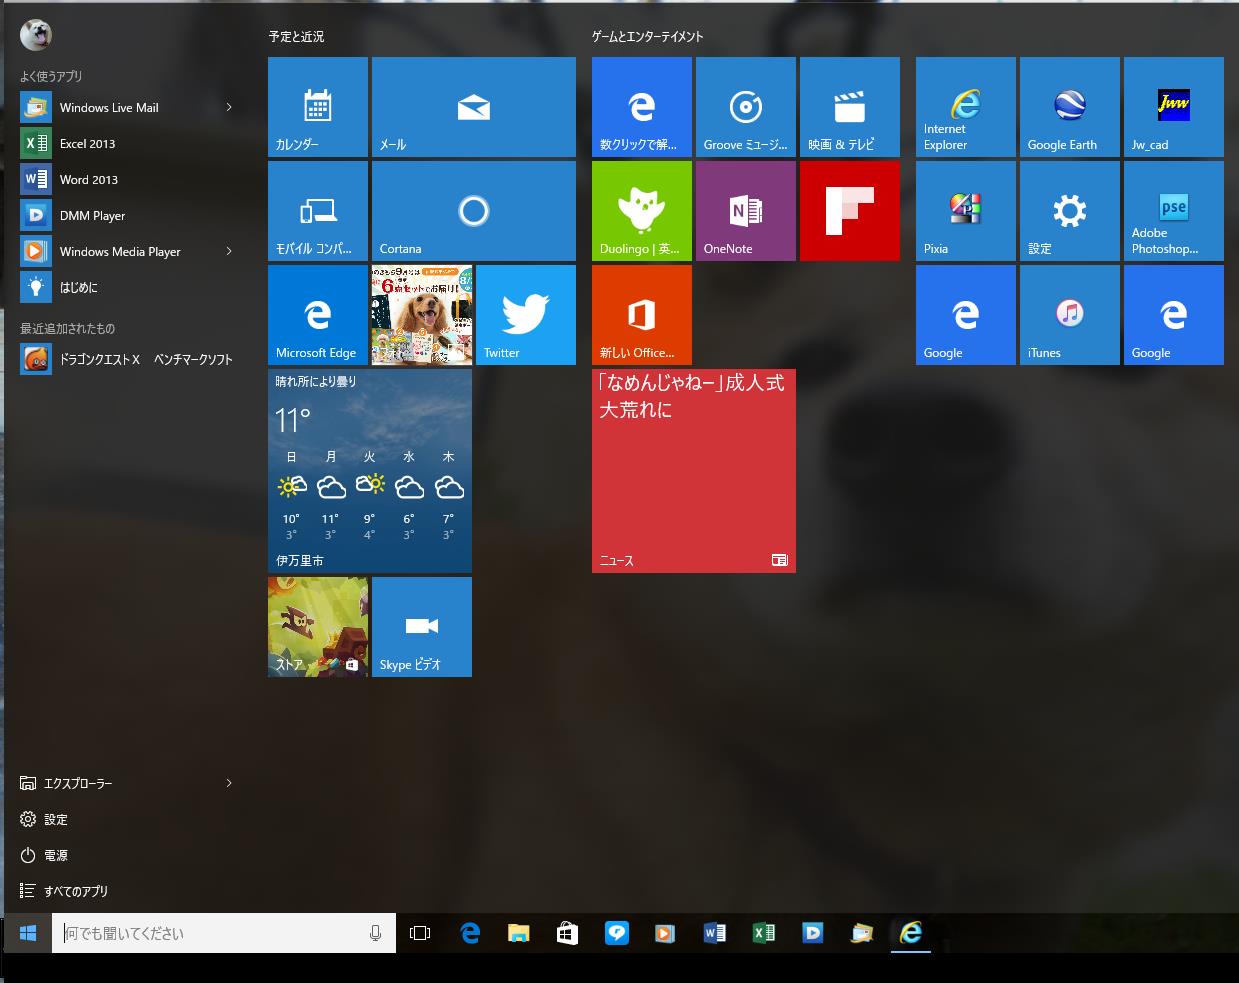Open File Explorer from the taskbar
1239x983 pixels.
[518, 933]
